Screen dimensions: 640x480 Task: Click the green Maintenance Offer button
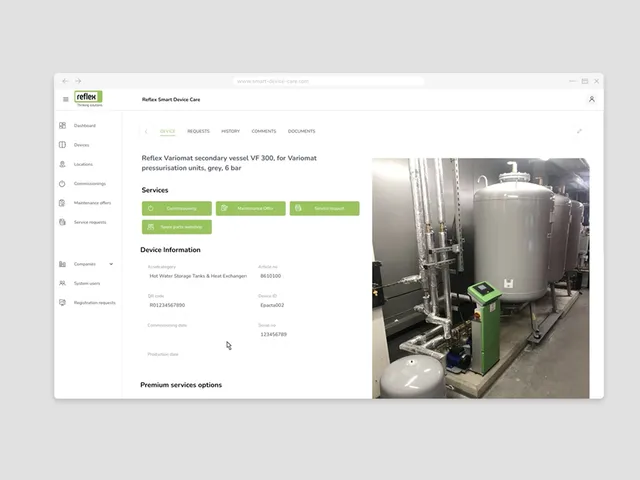pos(251,208)
